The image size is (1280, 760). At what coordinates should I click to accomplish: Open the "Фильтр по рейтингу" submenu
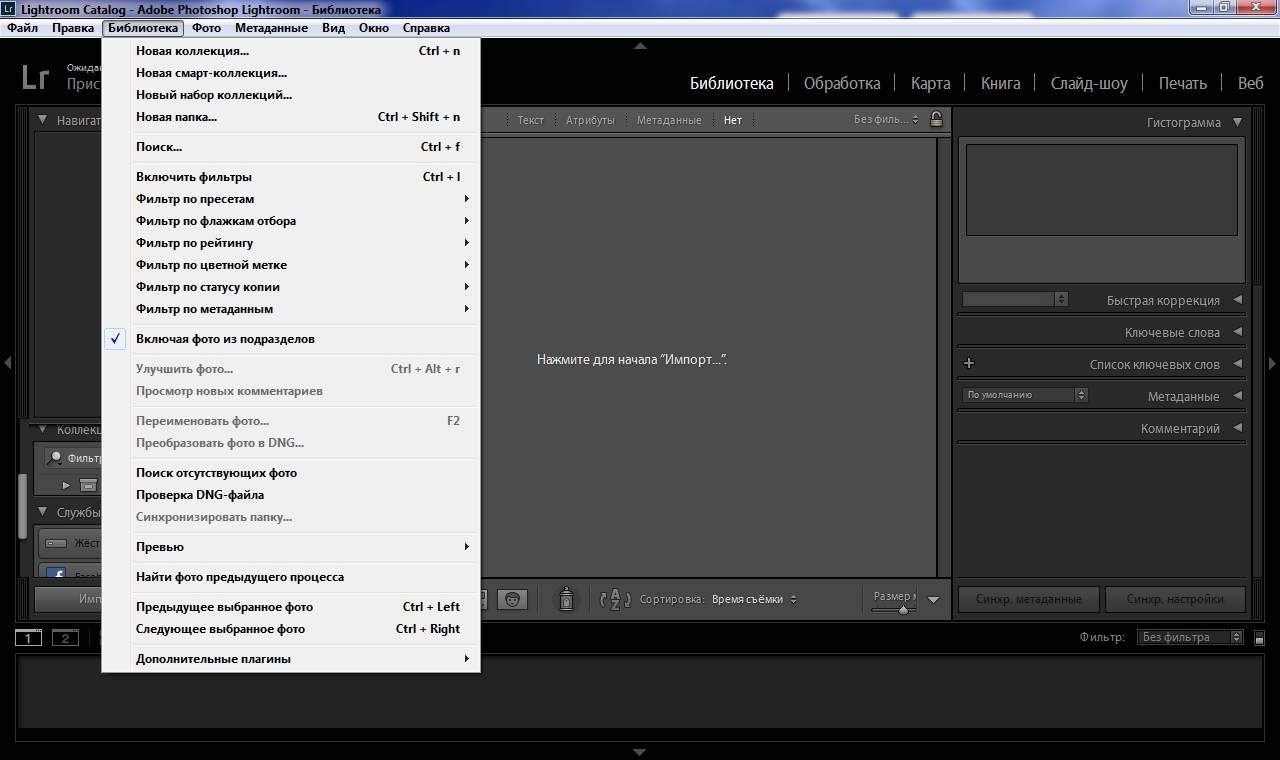(x=291, y=243)
